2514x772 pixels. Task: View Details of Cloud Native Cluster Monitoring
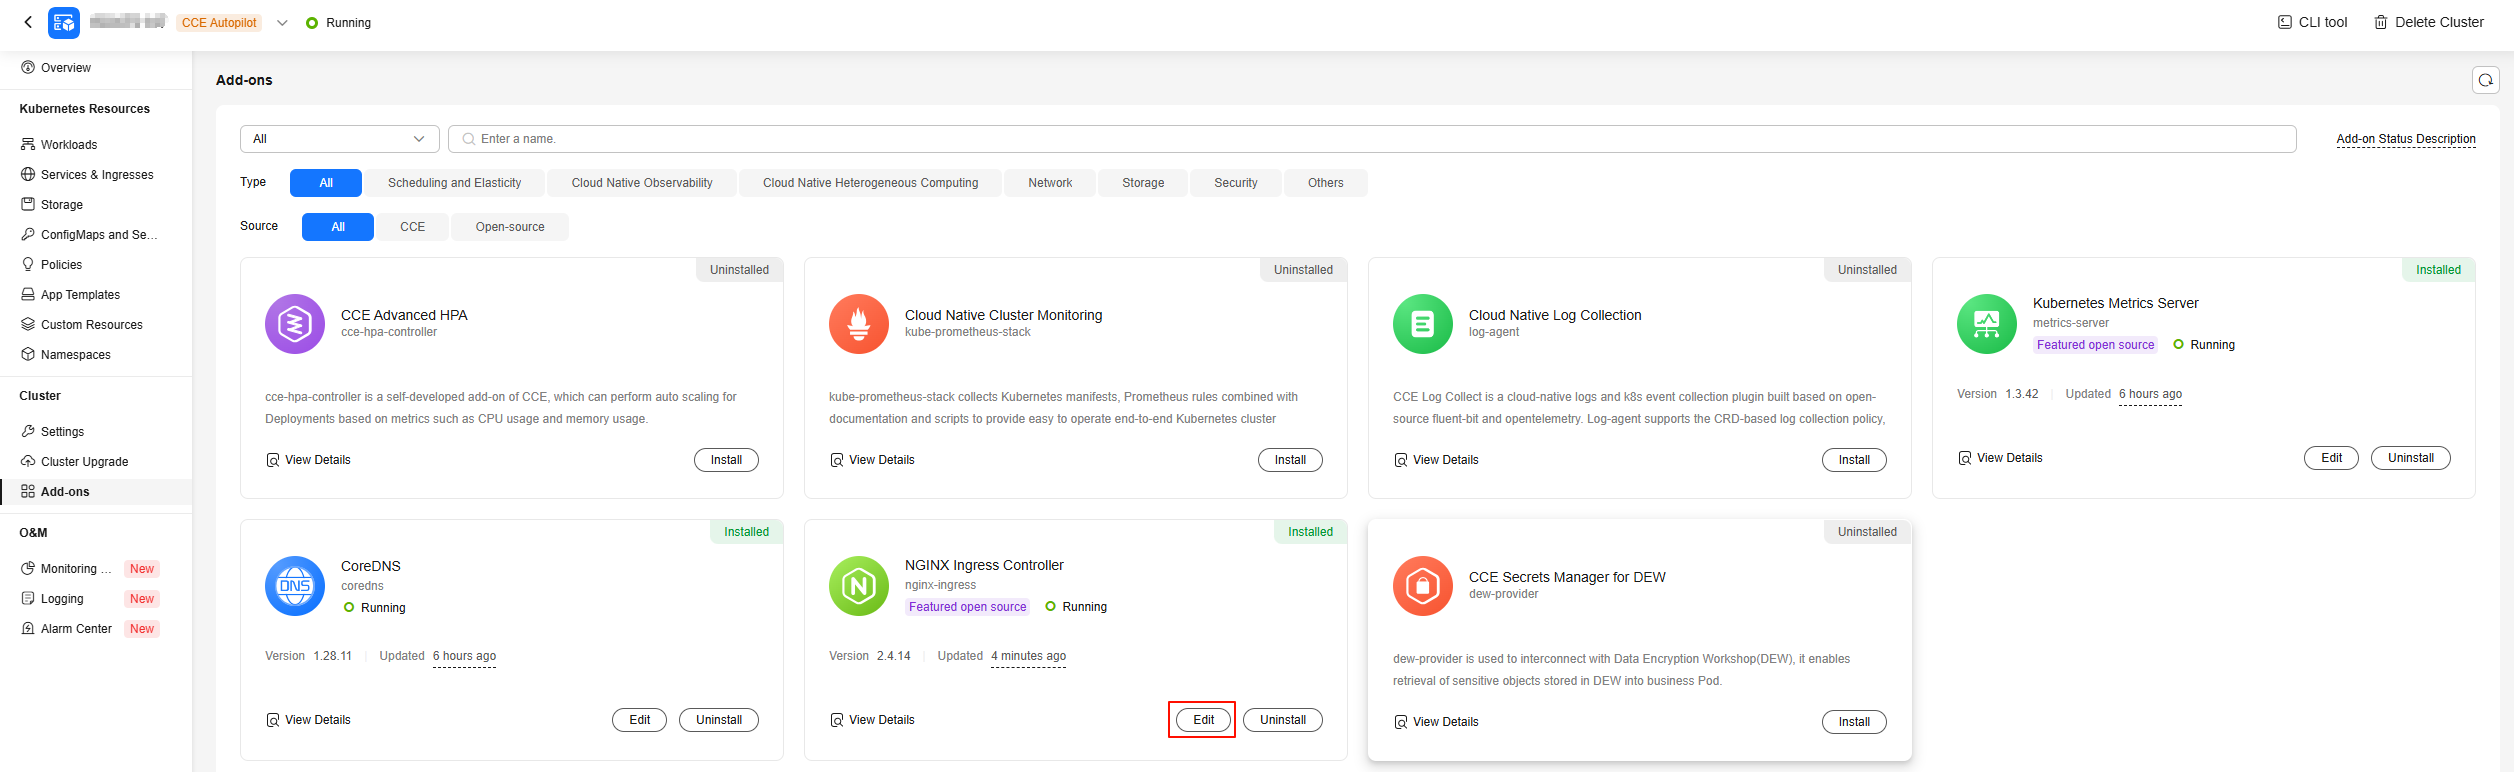click(x=873, y=460)
